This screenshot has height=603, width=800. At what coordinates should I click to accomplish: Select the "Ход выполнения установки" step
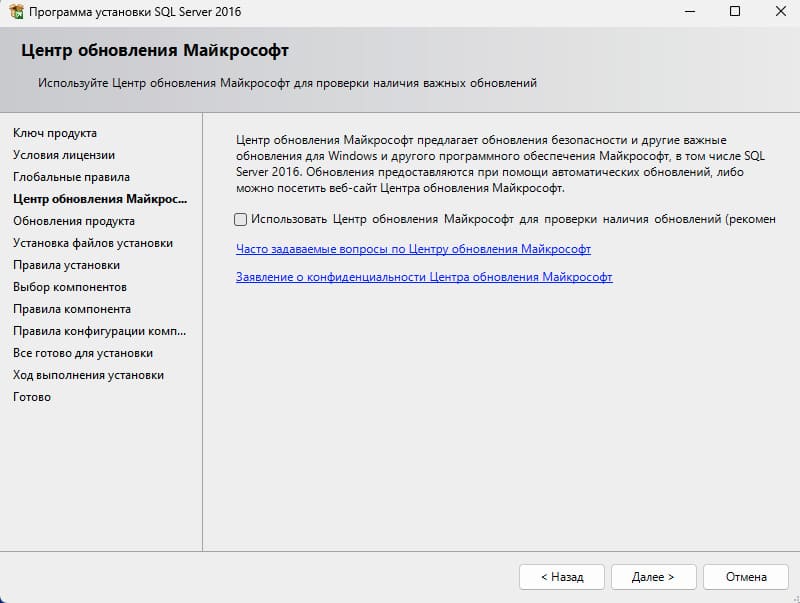(x=88, y=374)
